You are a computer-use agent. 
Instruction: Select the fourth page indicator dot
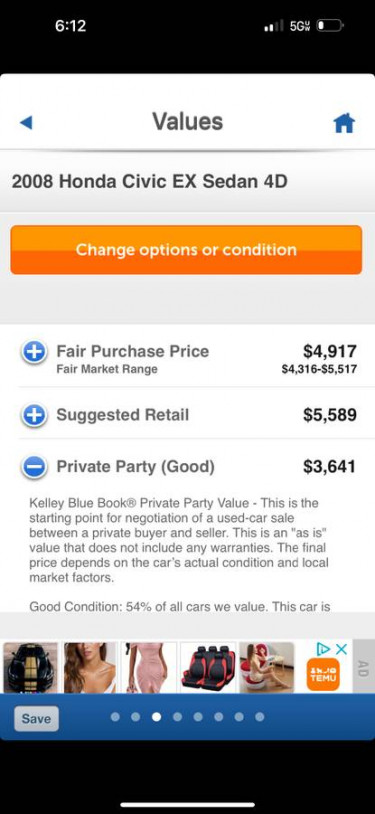[x=177, y=717]
